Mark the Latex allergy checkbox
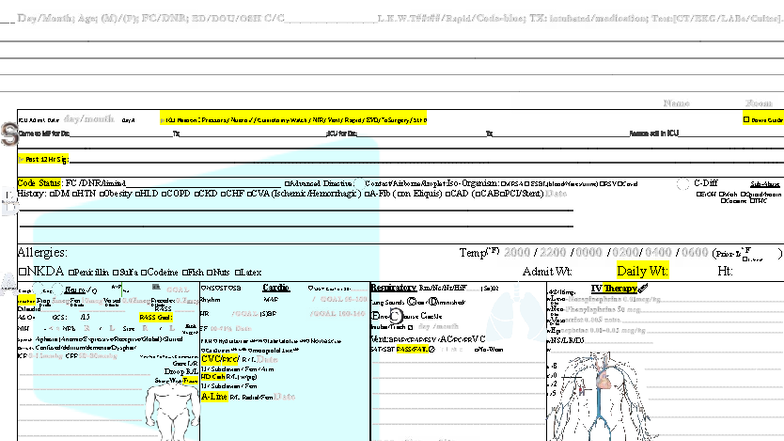 (238, 273)
